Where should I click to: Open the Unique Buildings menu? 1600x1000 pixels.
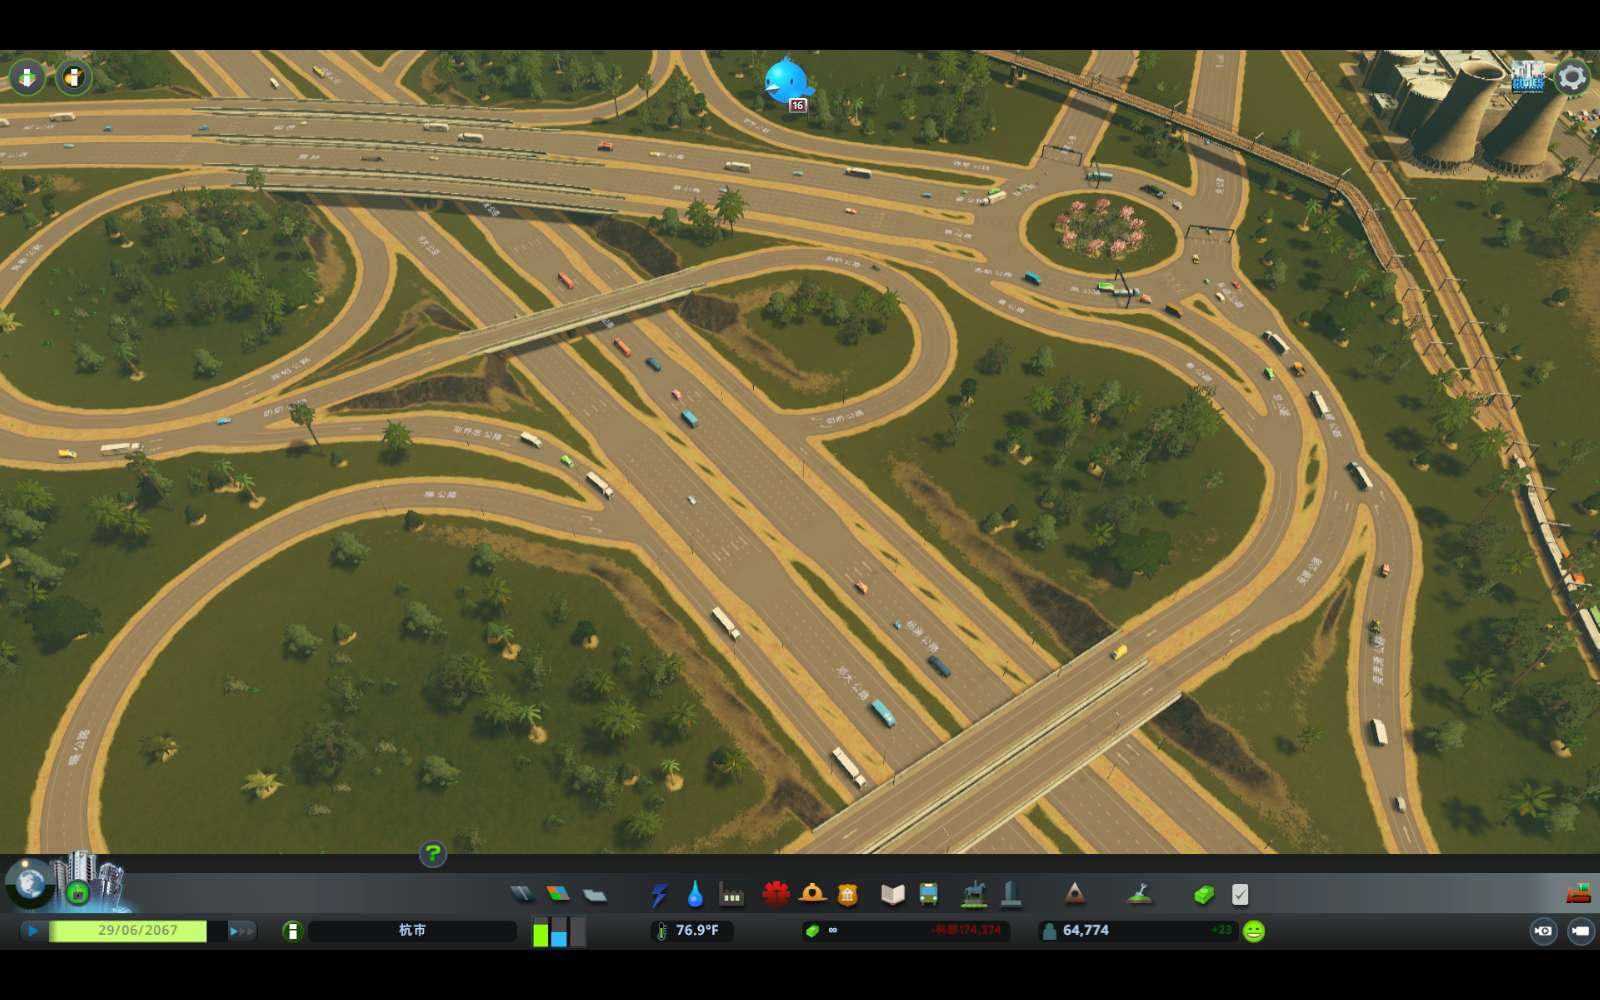point(1011,894)
